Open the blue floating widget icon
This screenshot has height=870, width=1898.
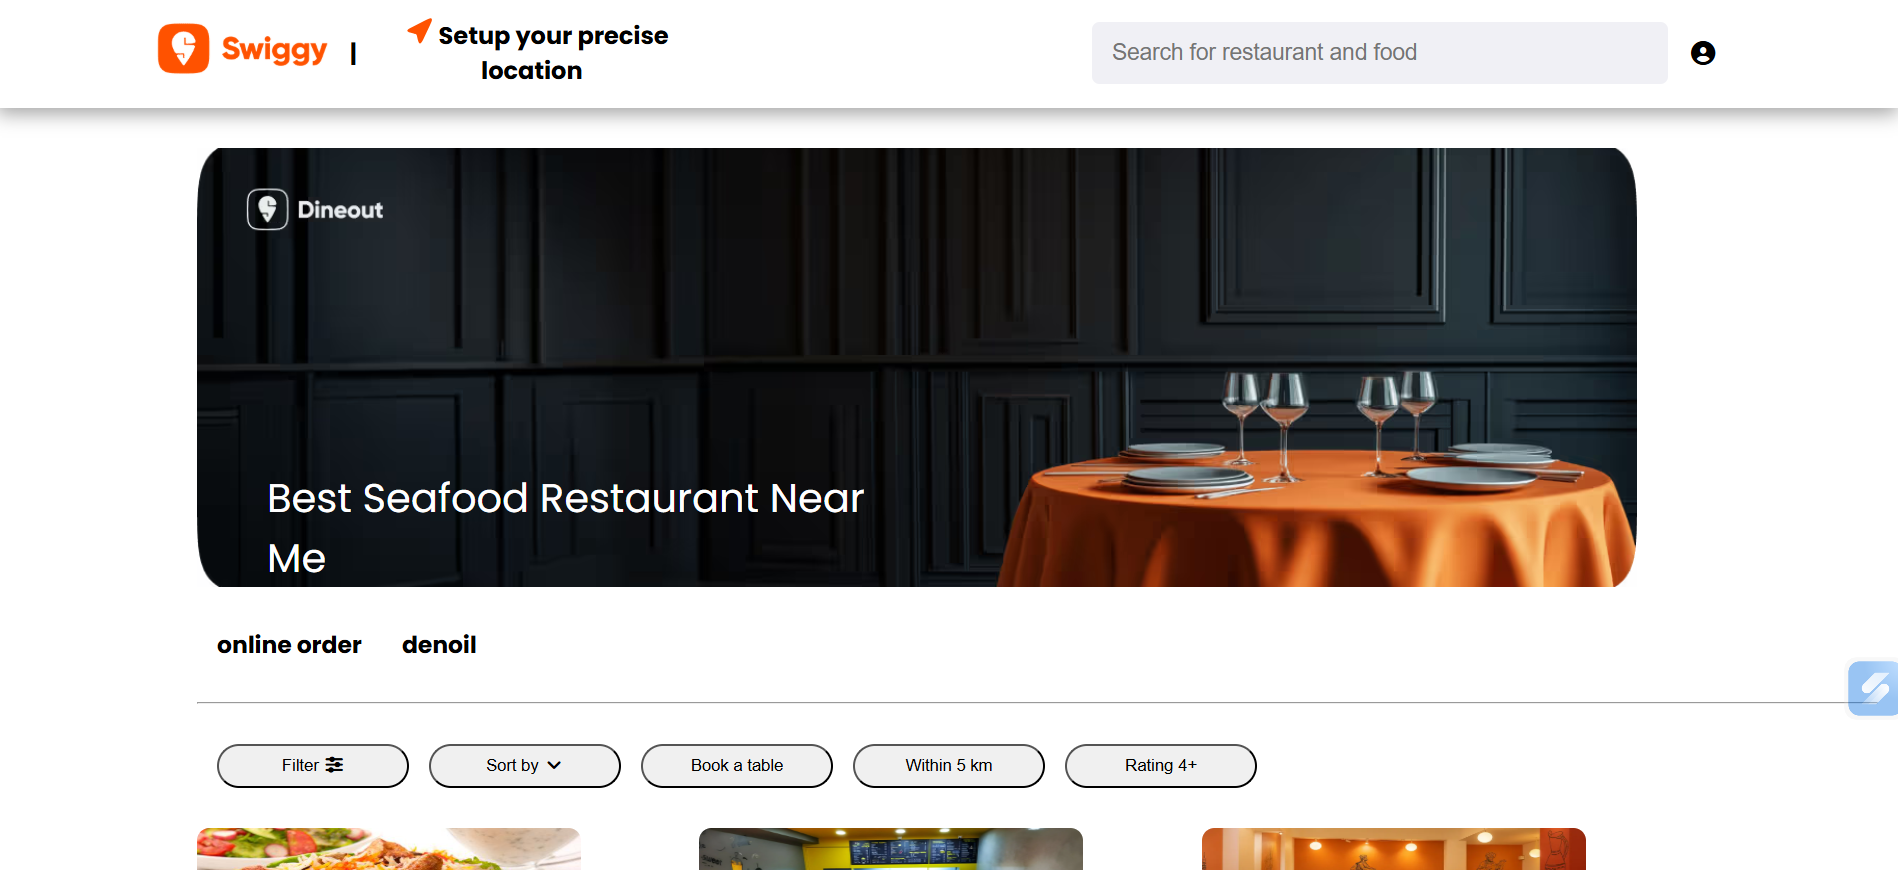[x=1873, y=688]
